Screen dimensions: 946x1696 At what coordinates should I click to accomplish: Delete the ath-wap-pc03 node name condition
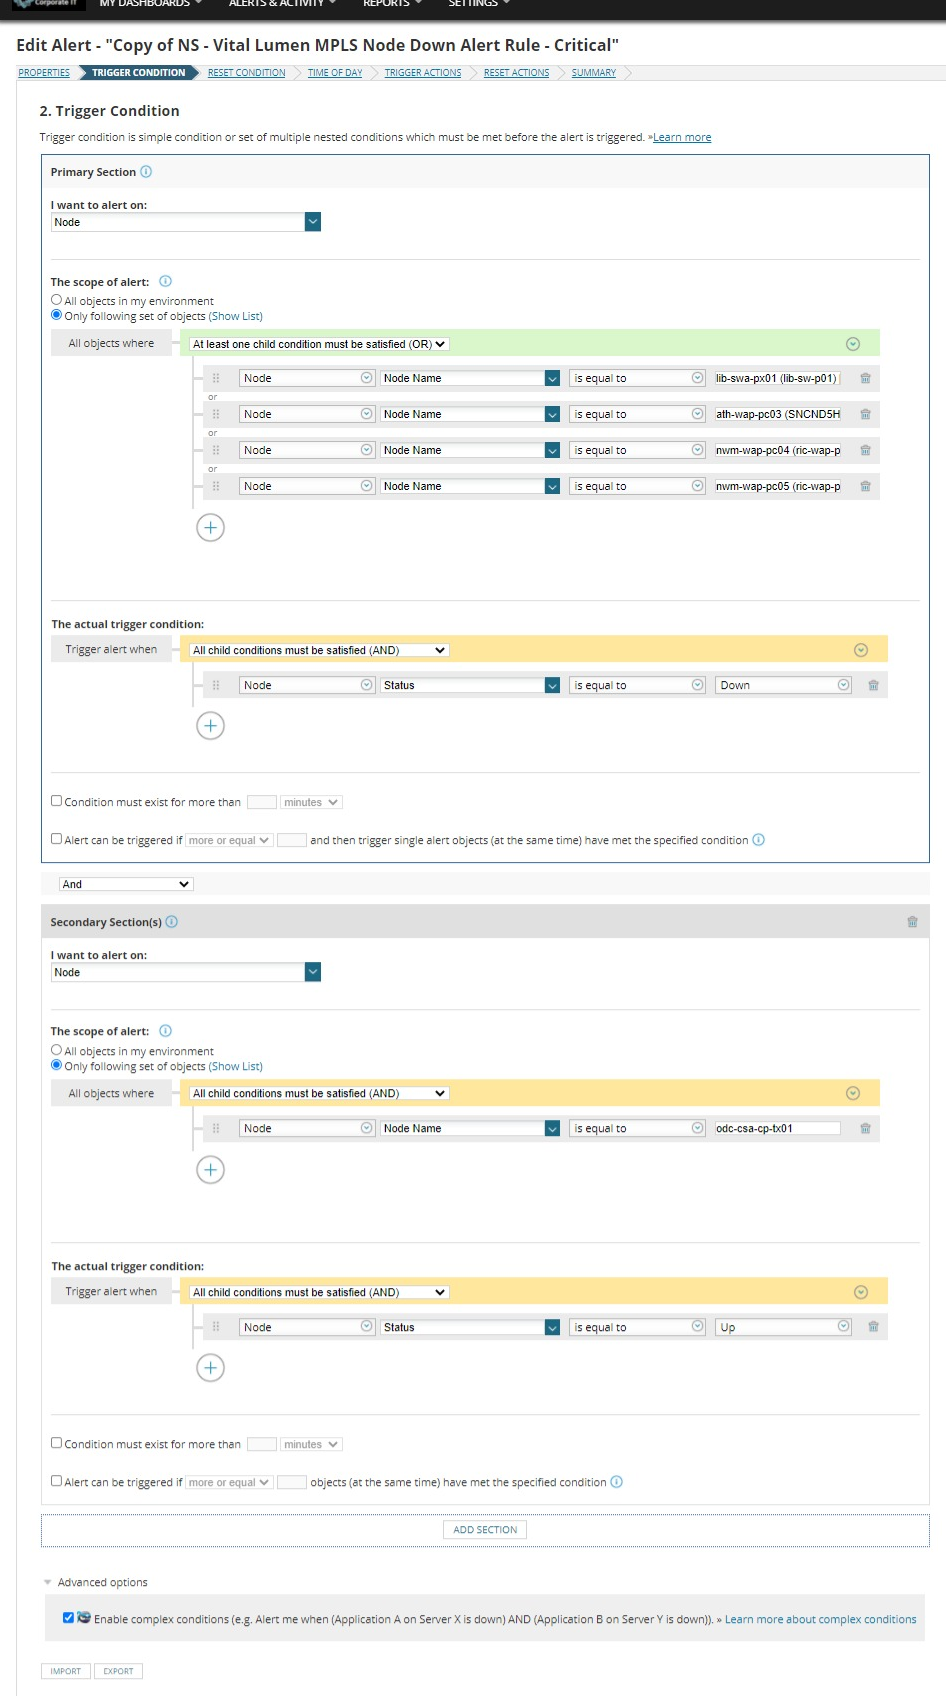coord(865,414)
